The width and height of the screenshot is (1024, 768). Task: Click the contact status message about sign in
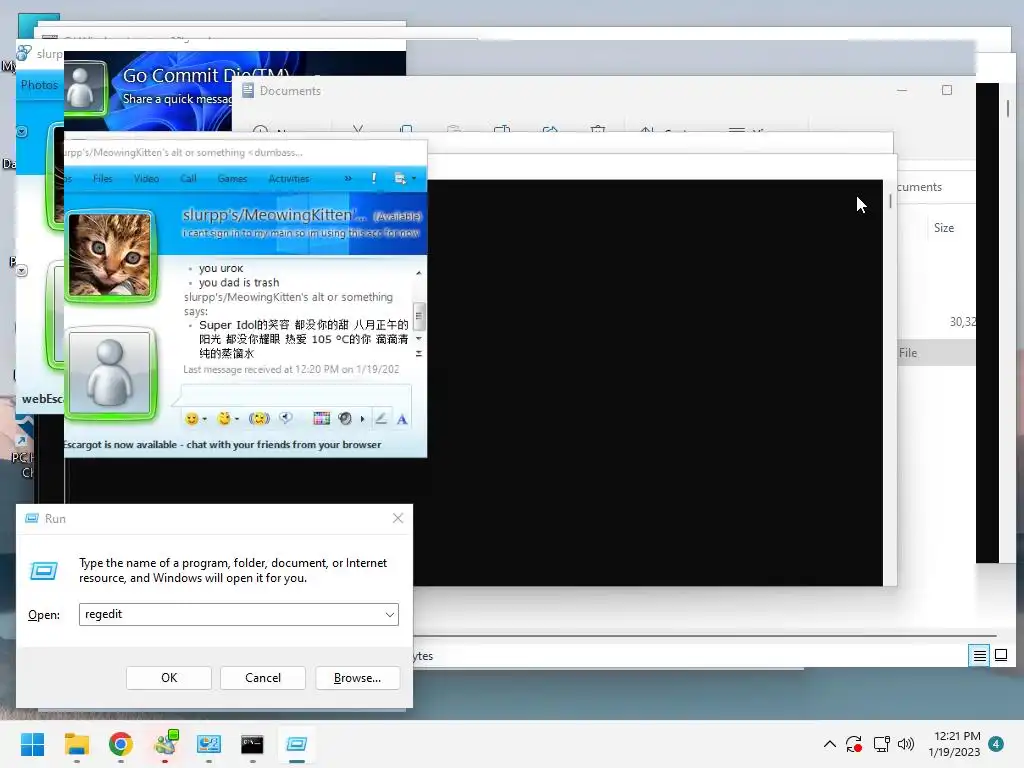301,233
